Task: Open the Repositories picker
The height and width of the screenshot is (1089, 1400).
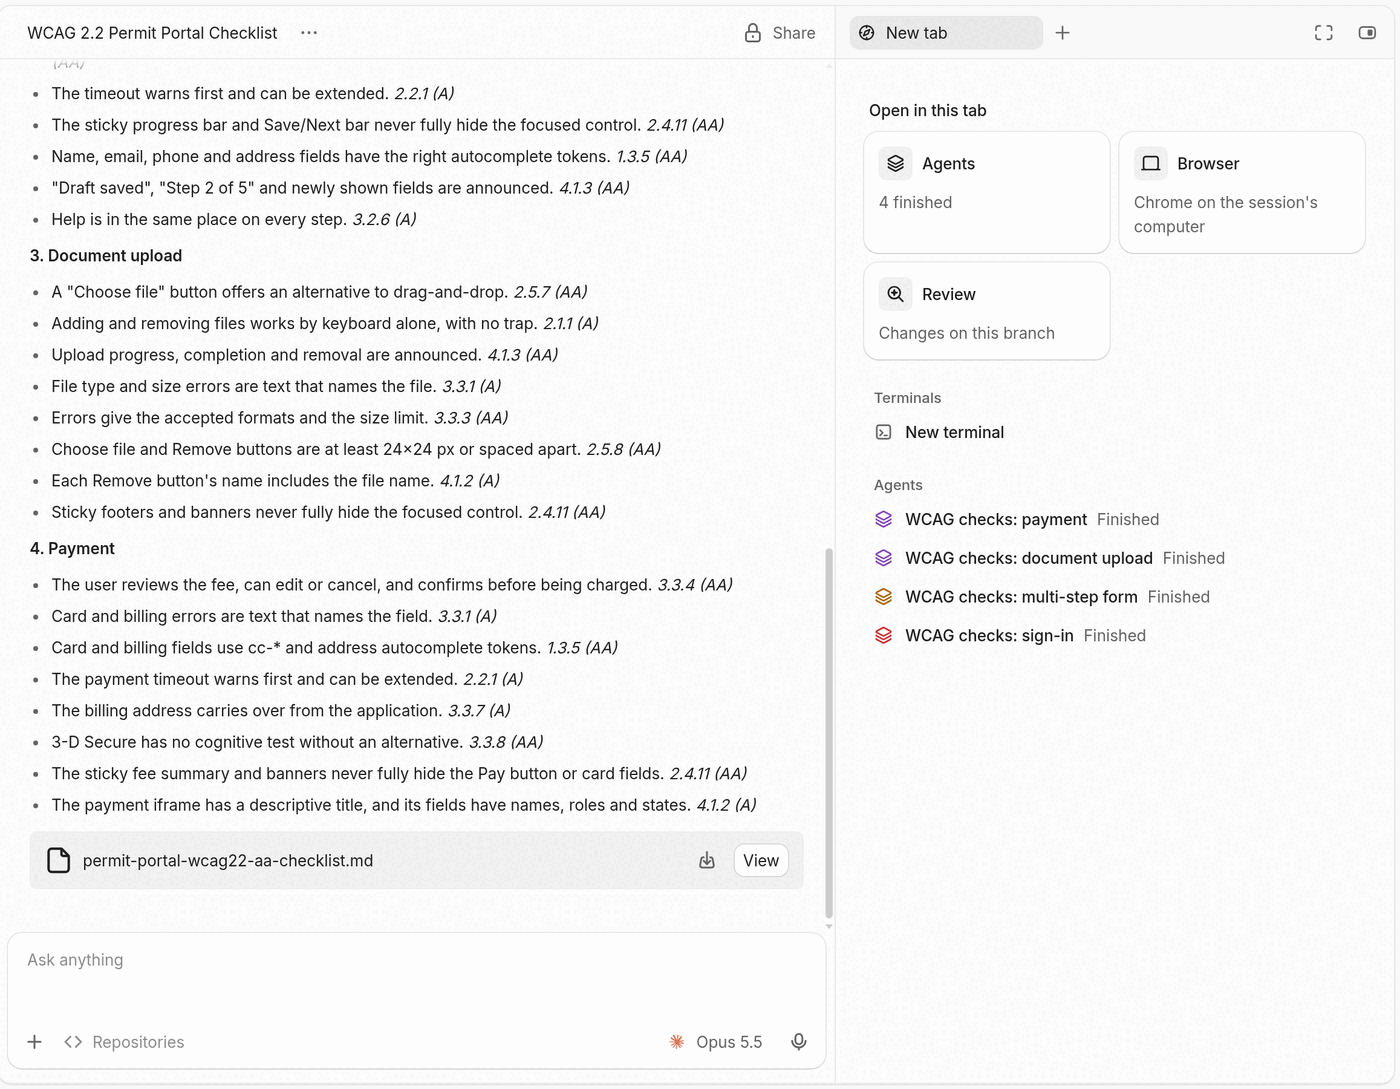Action: coord(124,1042)
